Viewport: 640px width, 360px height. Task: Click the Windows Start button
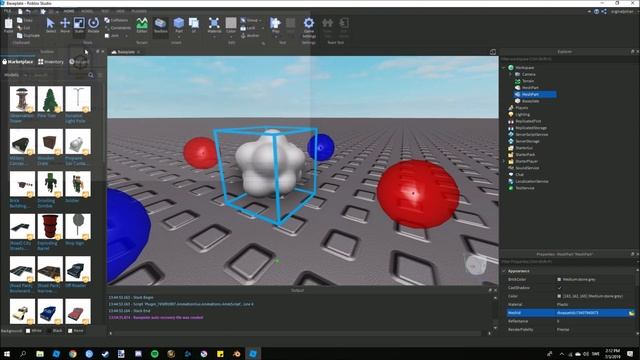click(7, 353)
